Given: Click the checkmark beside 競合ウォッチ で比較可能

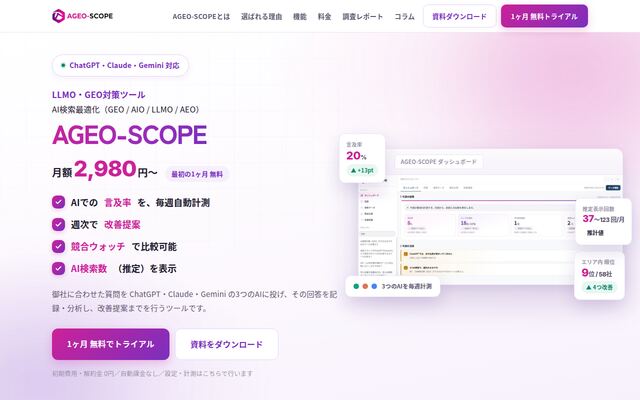Looking at the screenshot, I should coord(58,246).
